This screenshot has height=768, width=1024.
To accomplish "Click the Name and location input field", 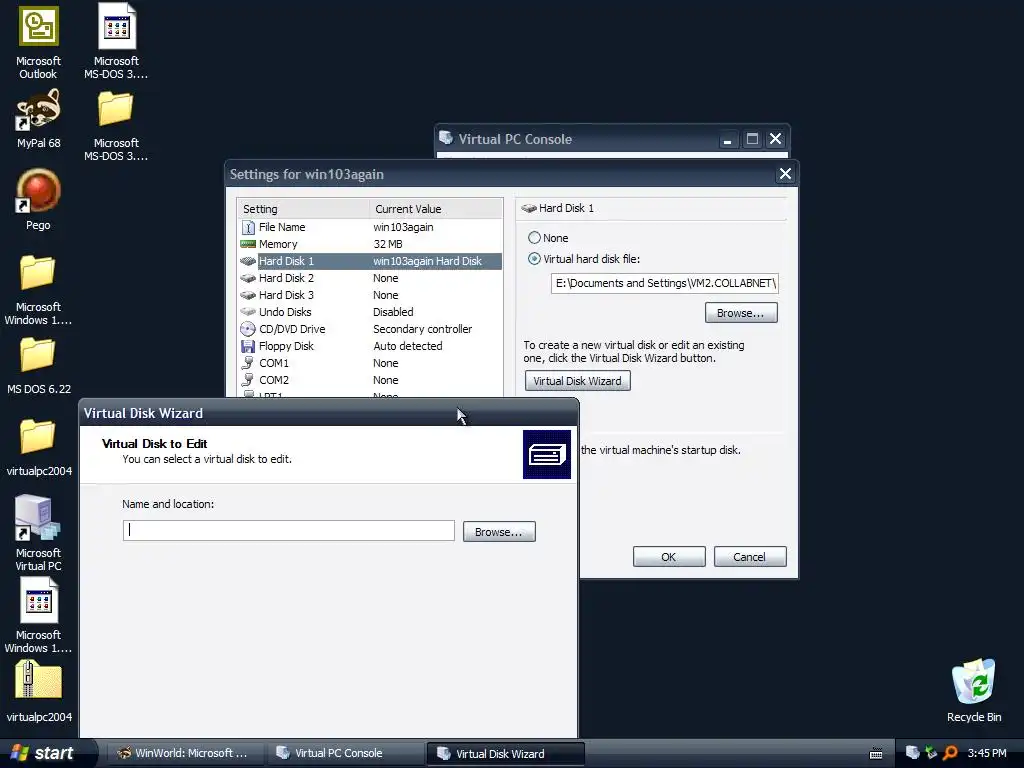I will click(289, 530).
